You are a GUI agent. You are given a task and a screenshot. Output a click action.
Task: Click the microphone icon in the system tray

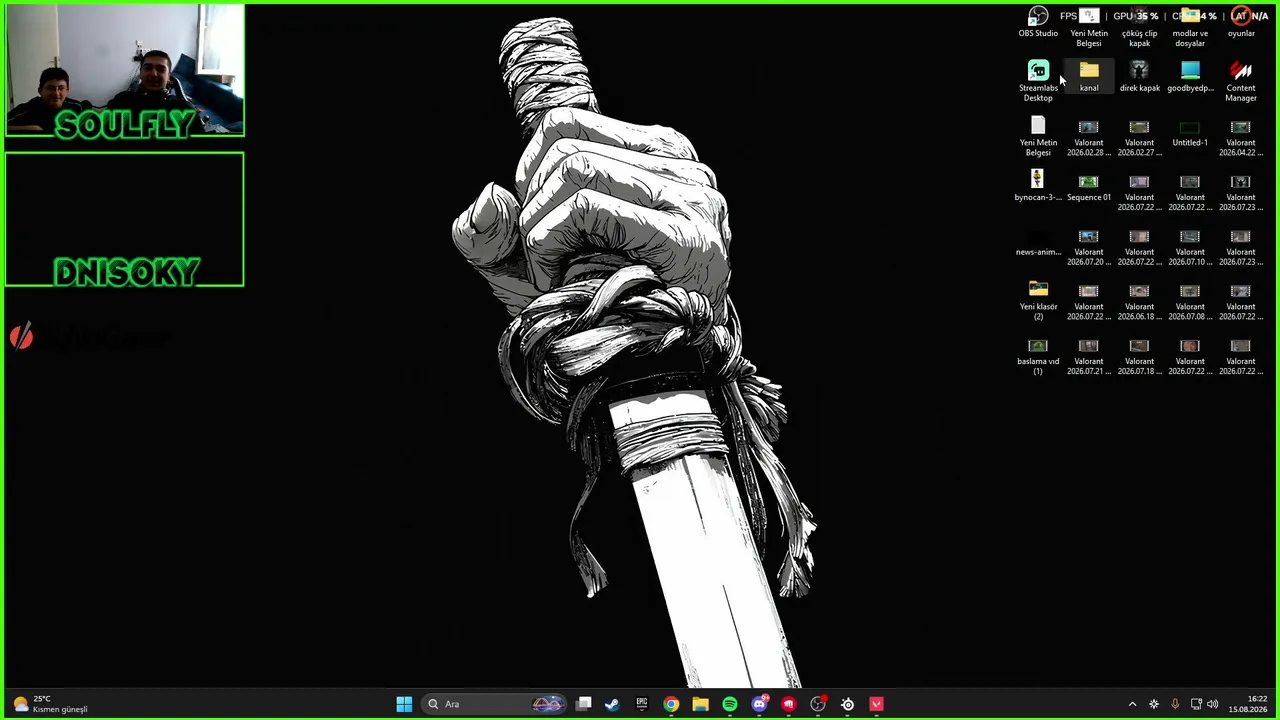click(1175, 704)
